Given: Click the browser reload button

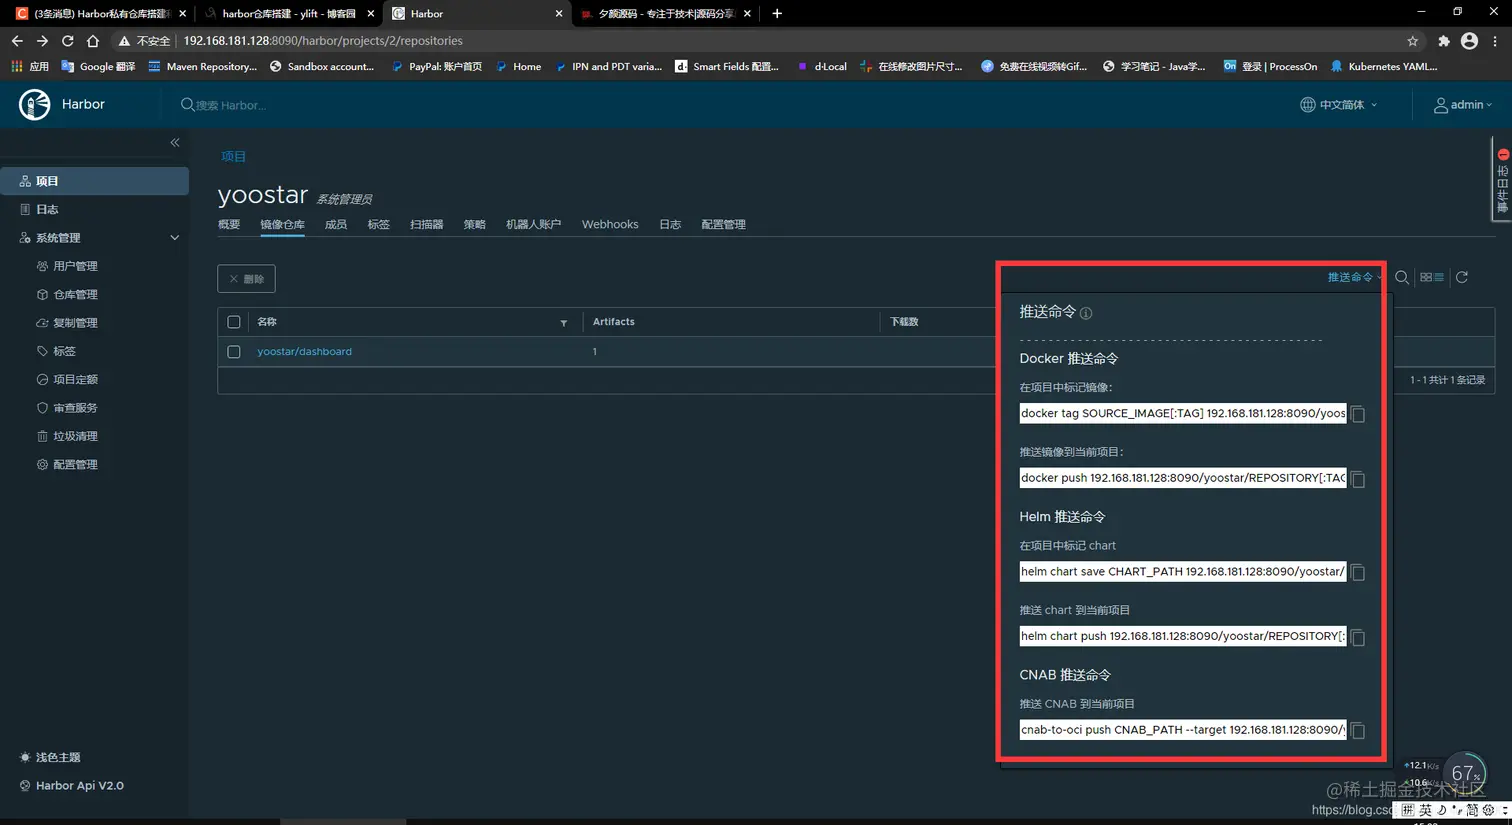Looking at the screenshot, I should [67, 41].
